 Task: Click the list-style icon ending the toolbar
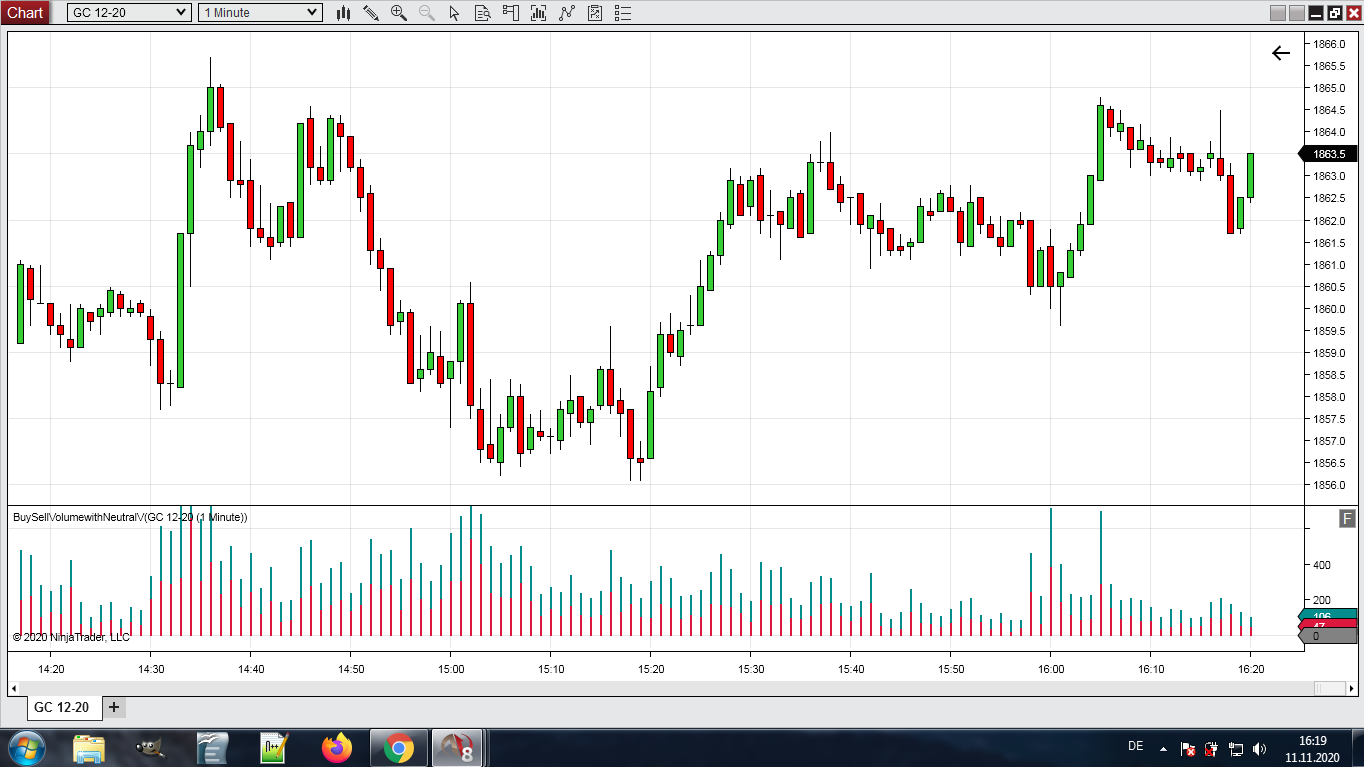click(x=623, y=13)
